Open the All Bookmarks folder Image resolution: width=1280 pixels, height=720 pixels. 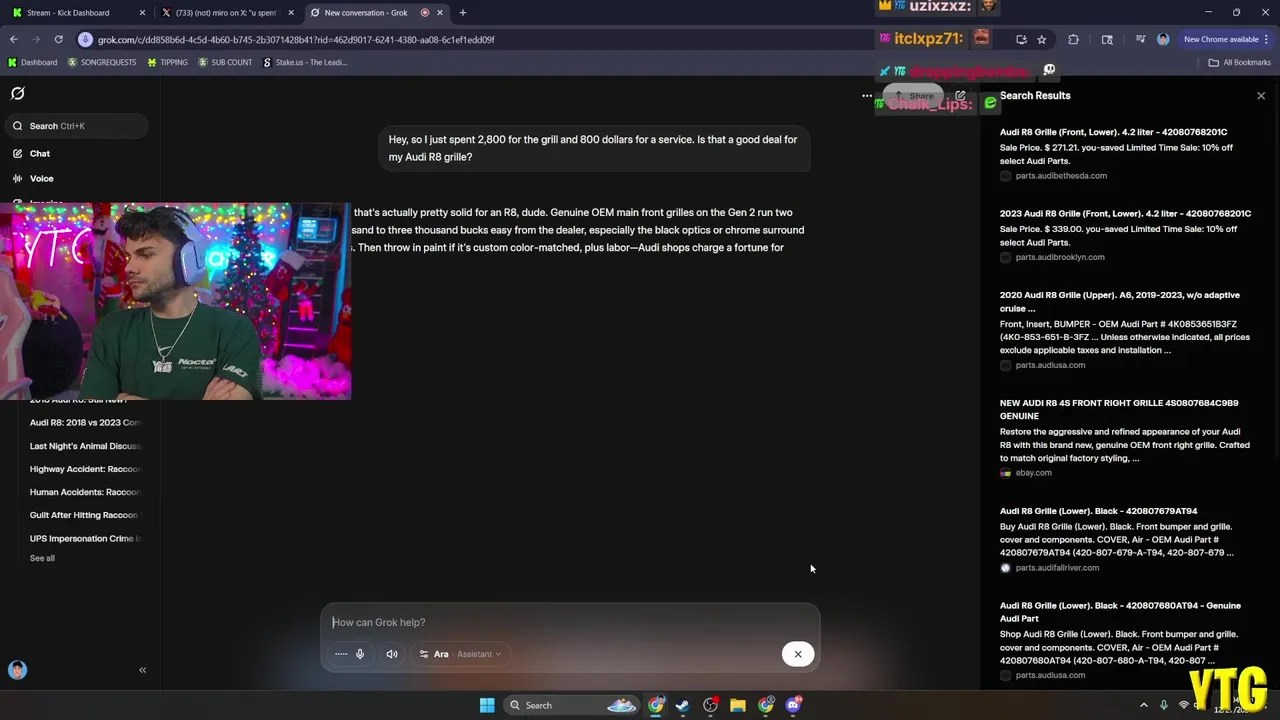[x=1240, y=62]
